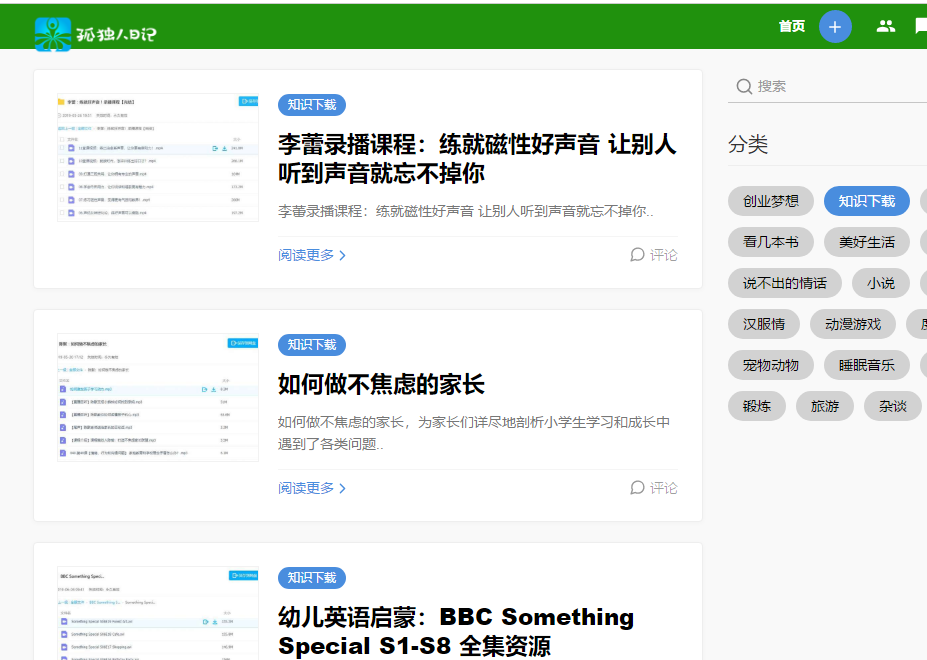The height and width of the screenshot is (660, 927).
Task: Open comments on 如何做不焦虑的家长 post
Action: (654, 488)
